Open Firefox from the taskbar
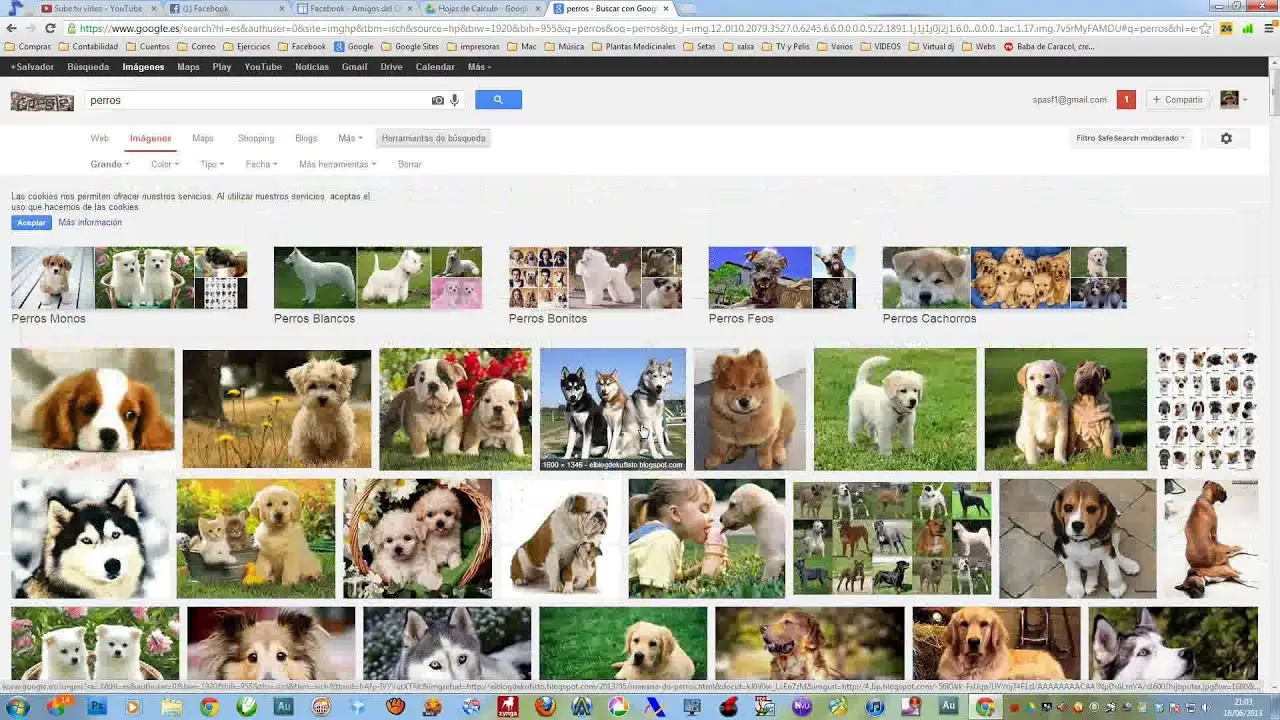1280x720 pixels. [544, 707]
